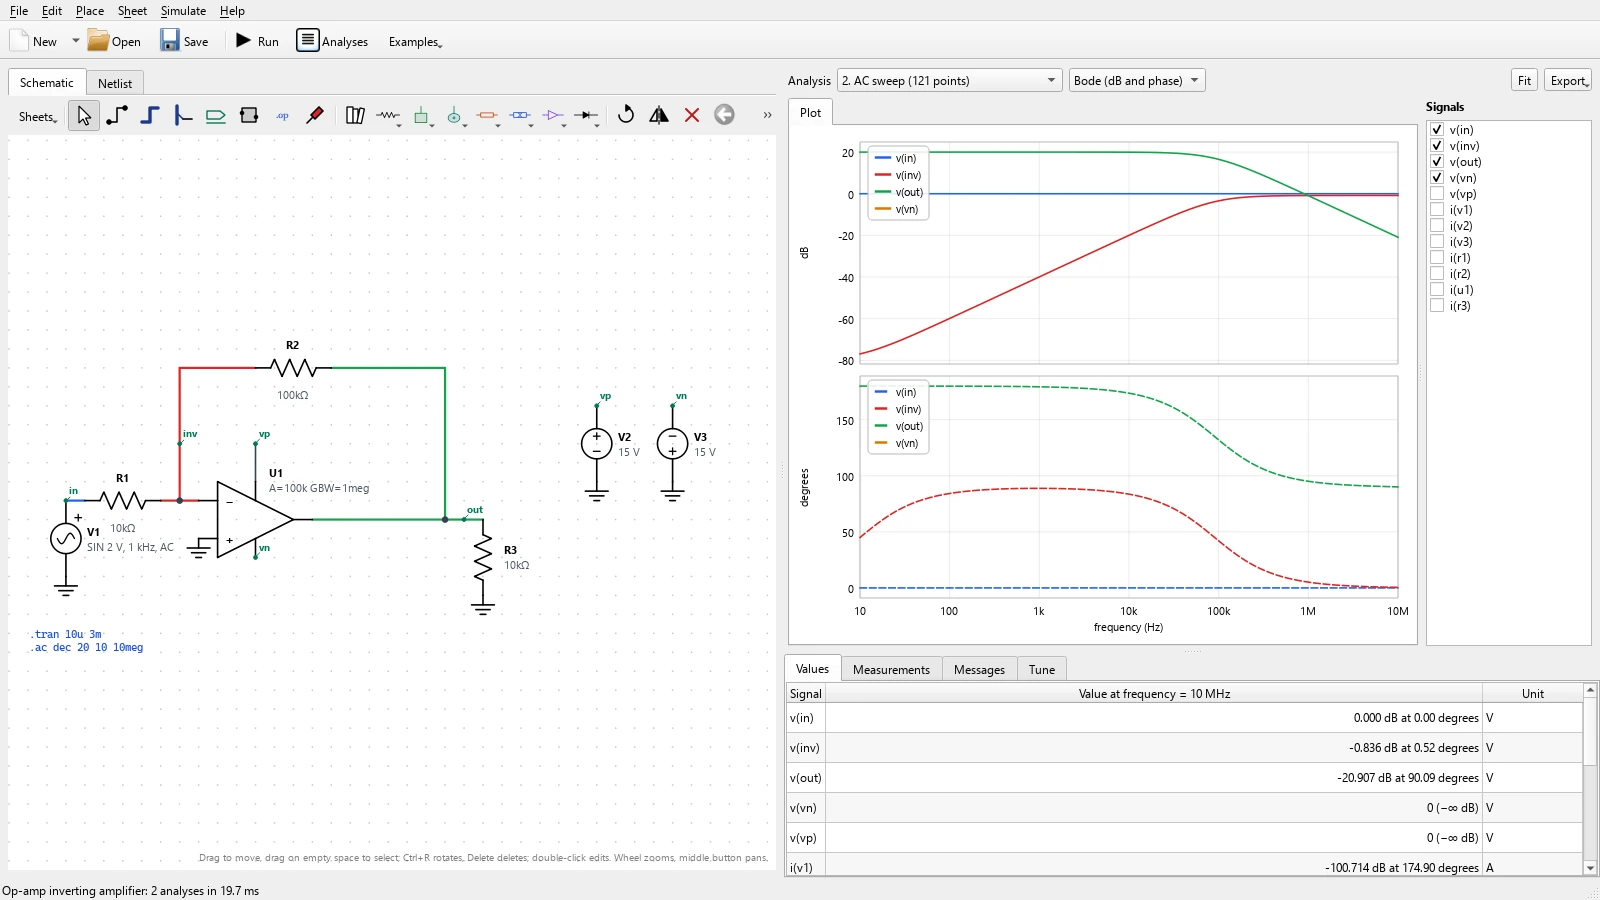
Task: Open the New button dropdown arrow
Action: pyautogui.click(x=75, y=41)
